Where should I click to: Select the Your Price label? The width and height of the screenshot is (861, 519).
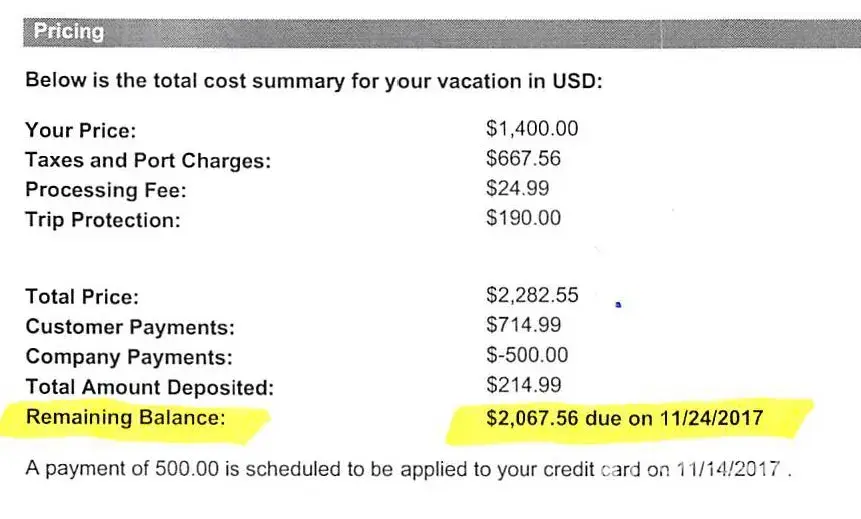click(x=80, y=131)
